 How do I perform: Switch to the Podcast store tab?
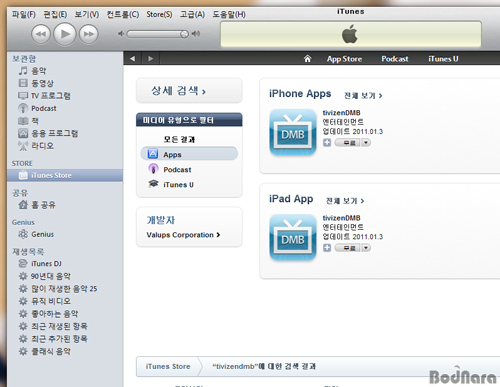coord(395,59)
